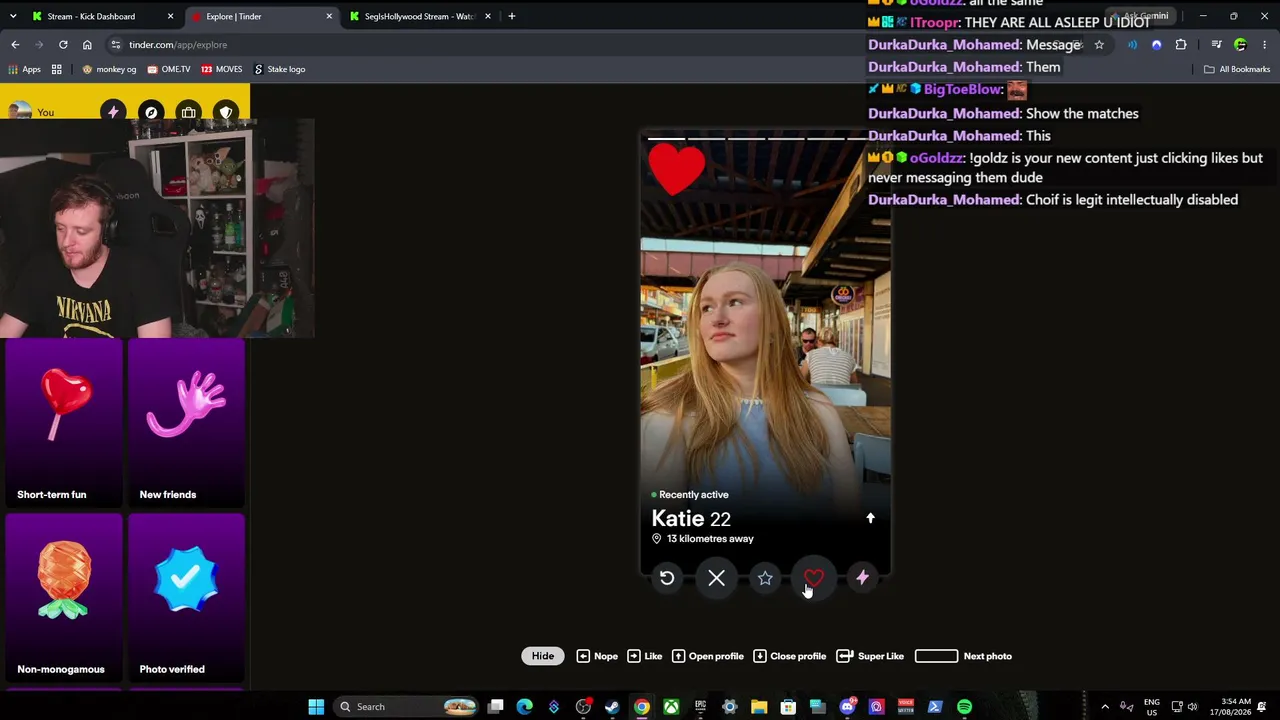The width and height of the screenshot is (1280, 720).
Task: Select the Explore | Tinder tab
Action: click(x=260, y=16)
